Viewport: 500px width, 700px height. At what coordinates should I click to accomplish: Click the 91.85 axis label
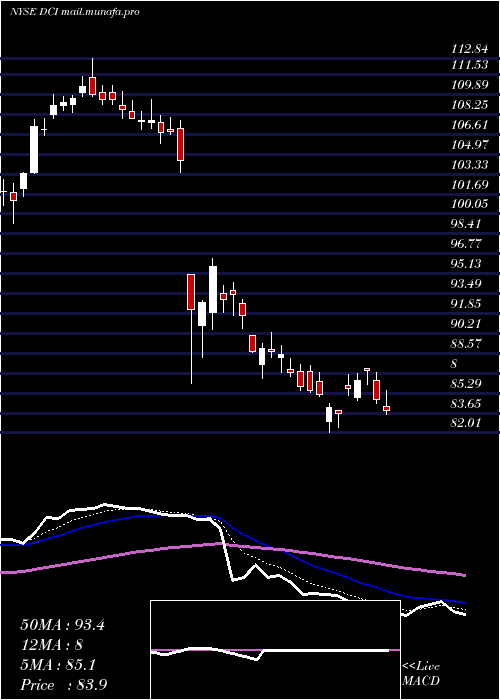point(466,304)
